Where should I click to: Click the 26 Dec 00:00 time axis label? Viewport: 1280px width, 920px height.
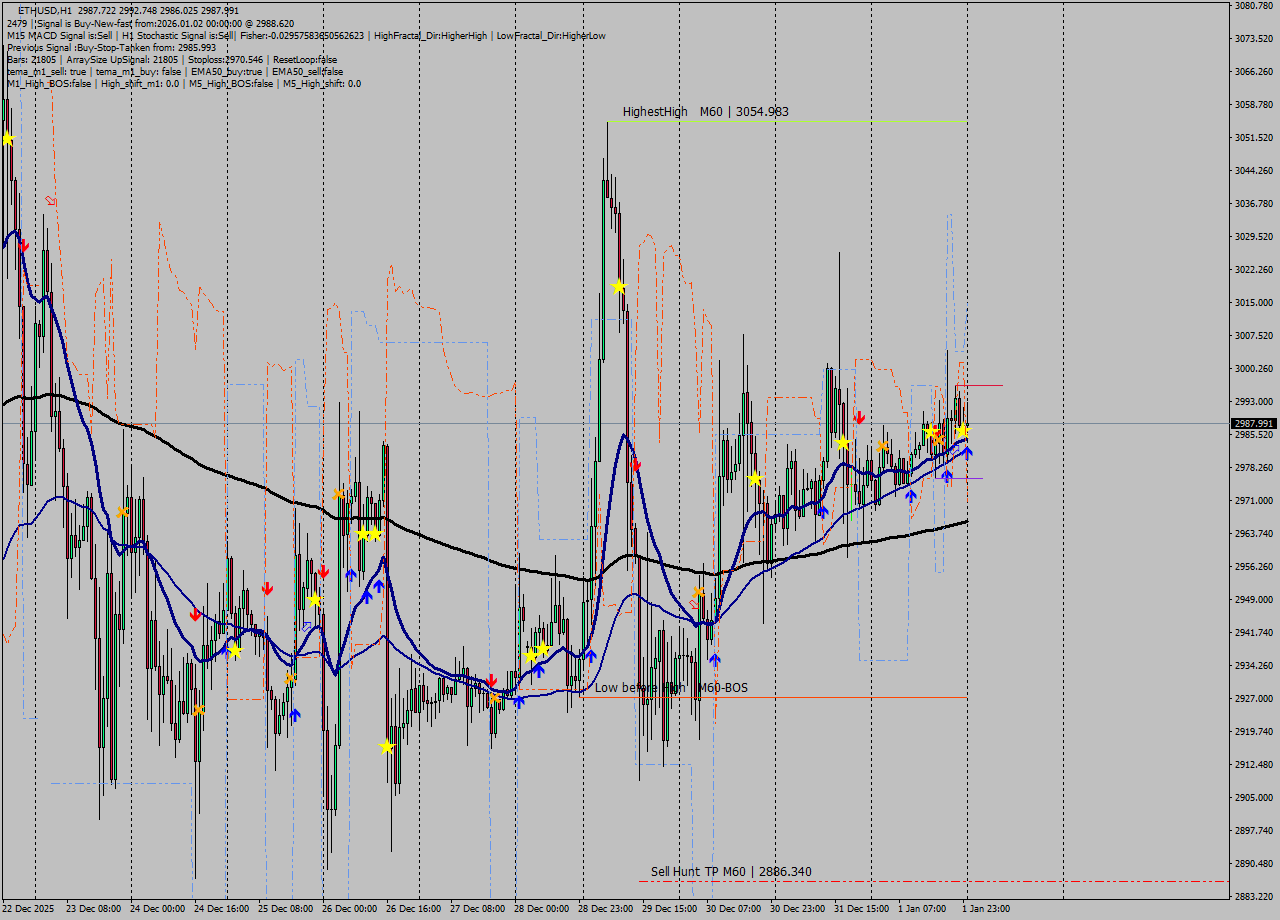(x=350, y=909)
